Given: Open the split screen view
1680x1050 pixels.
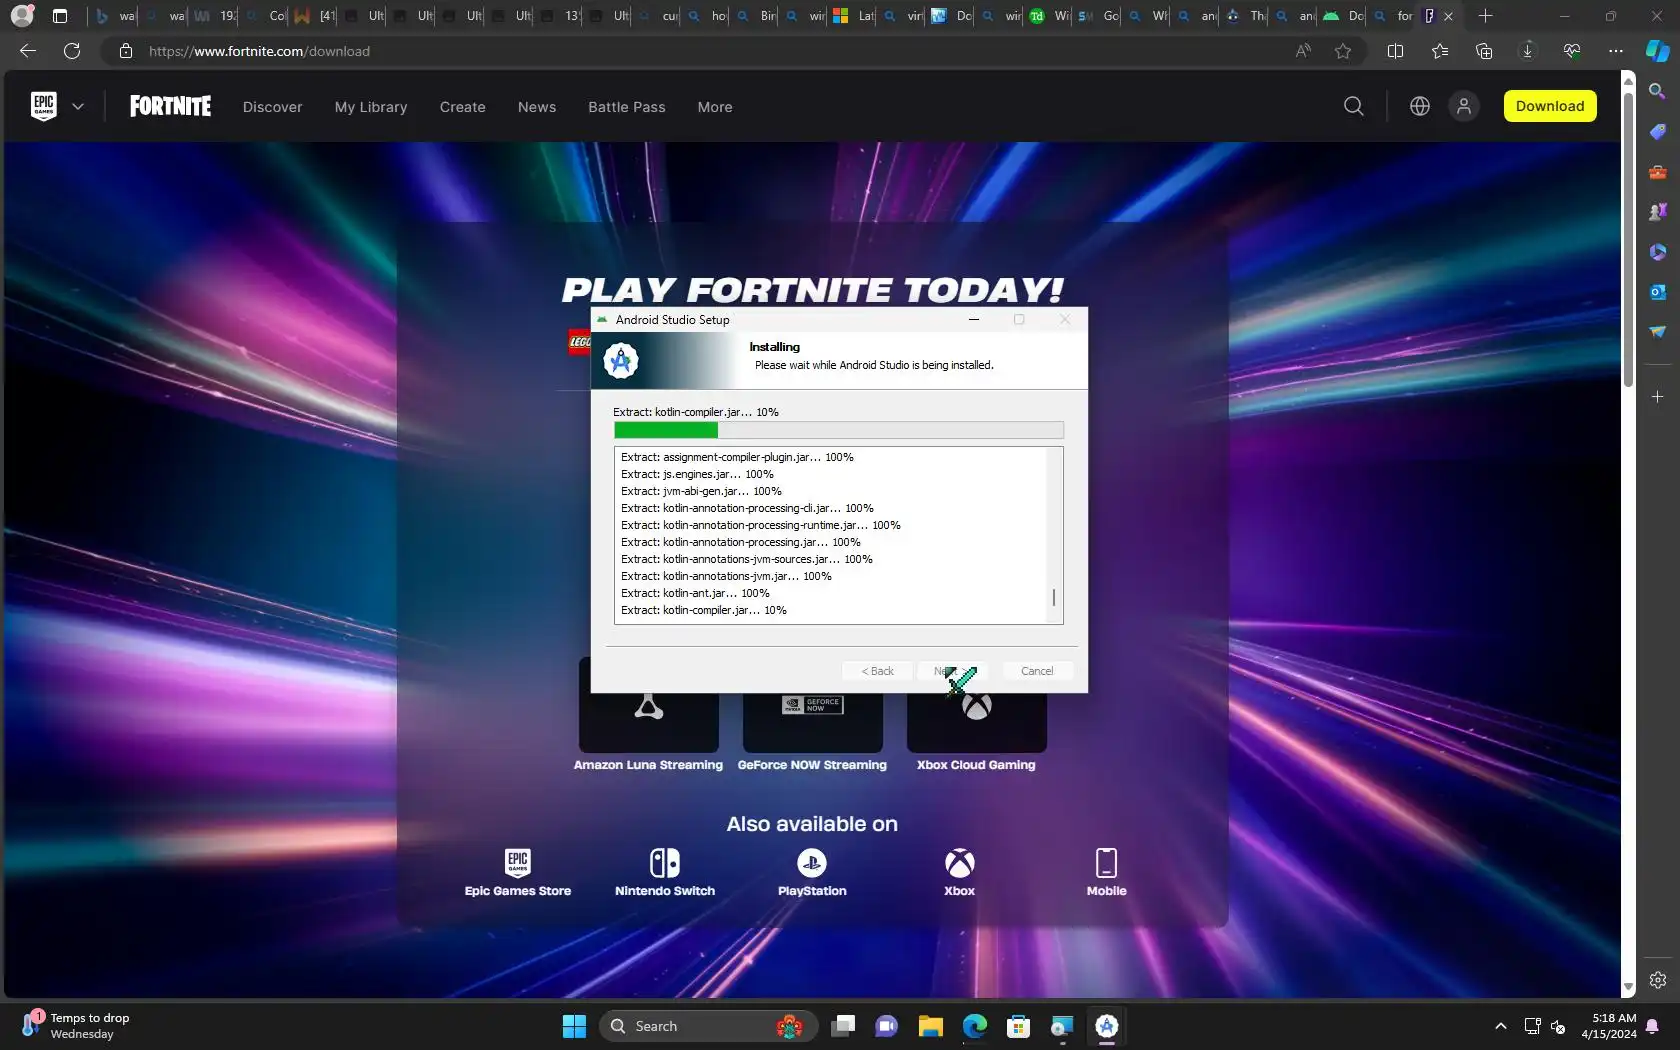Looking at the screenshot, I should (1396, 51).
